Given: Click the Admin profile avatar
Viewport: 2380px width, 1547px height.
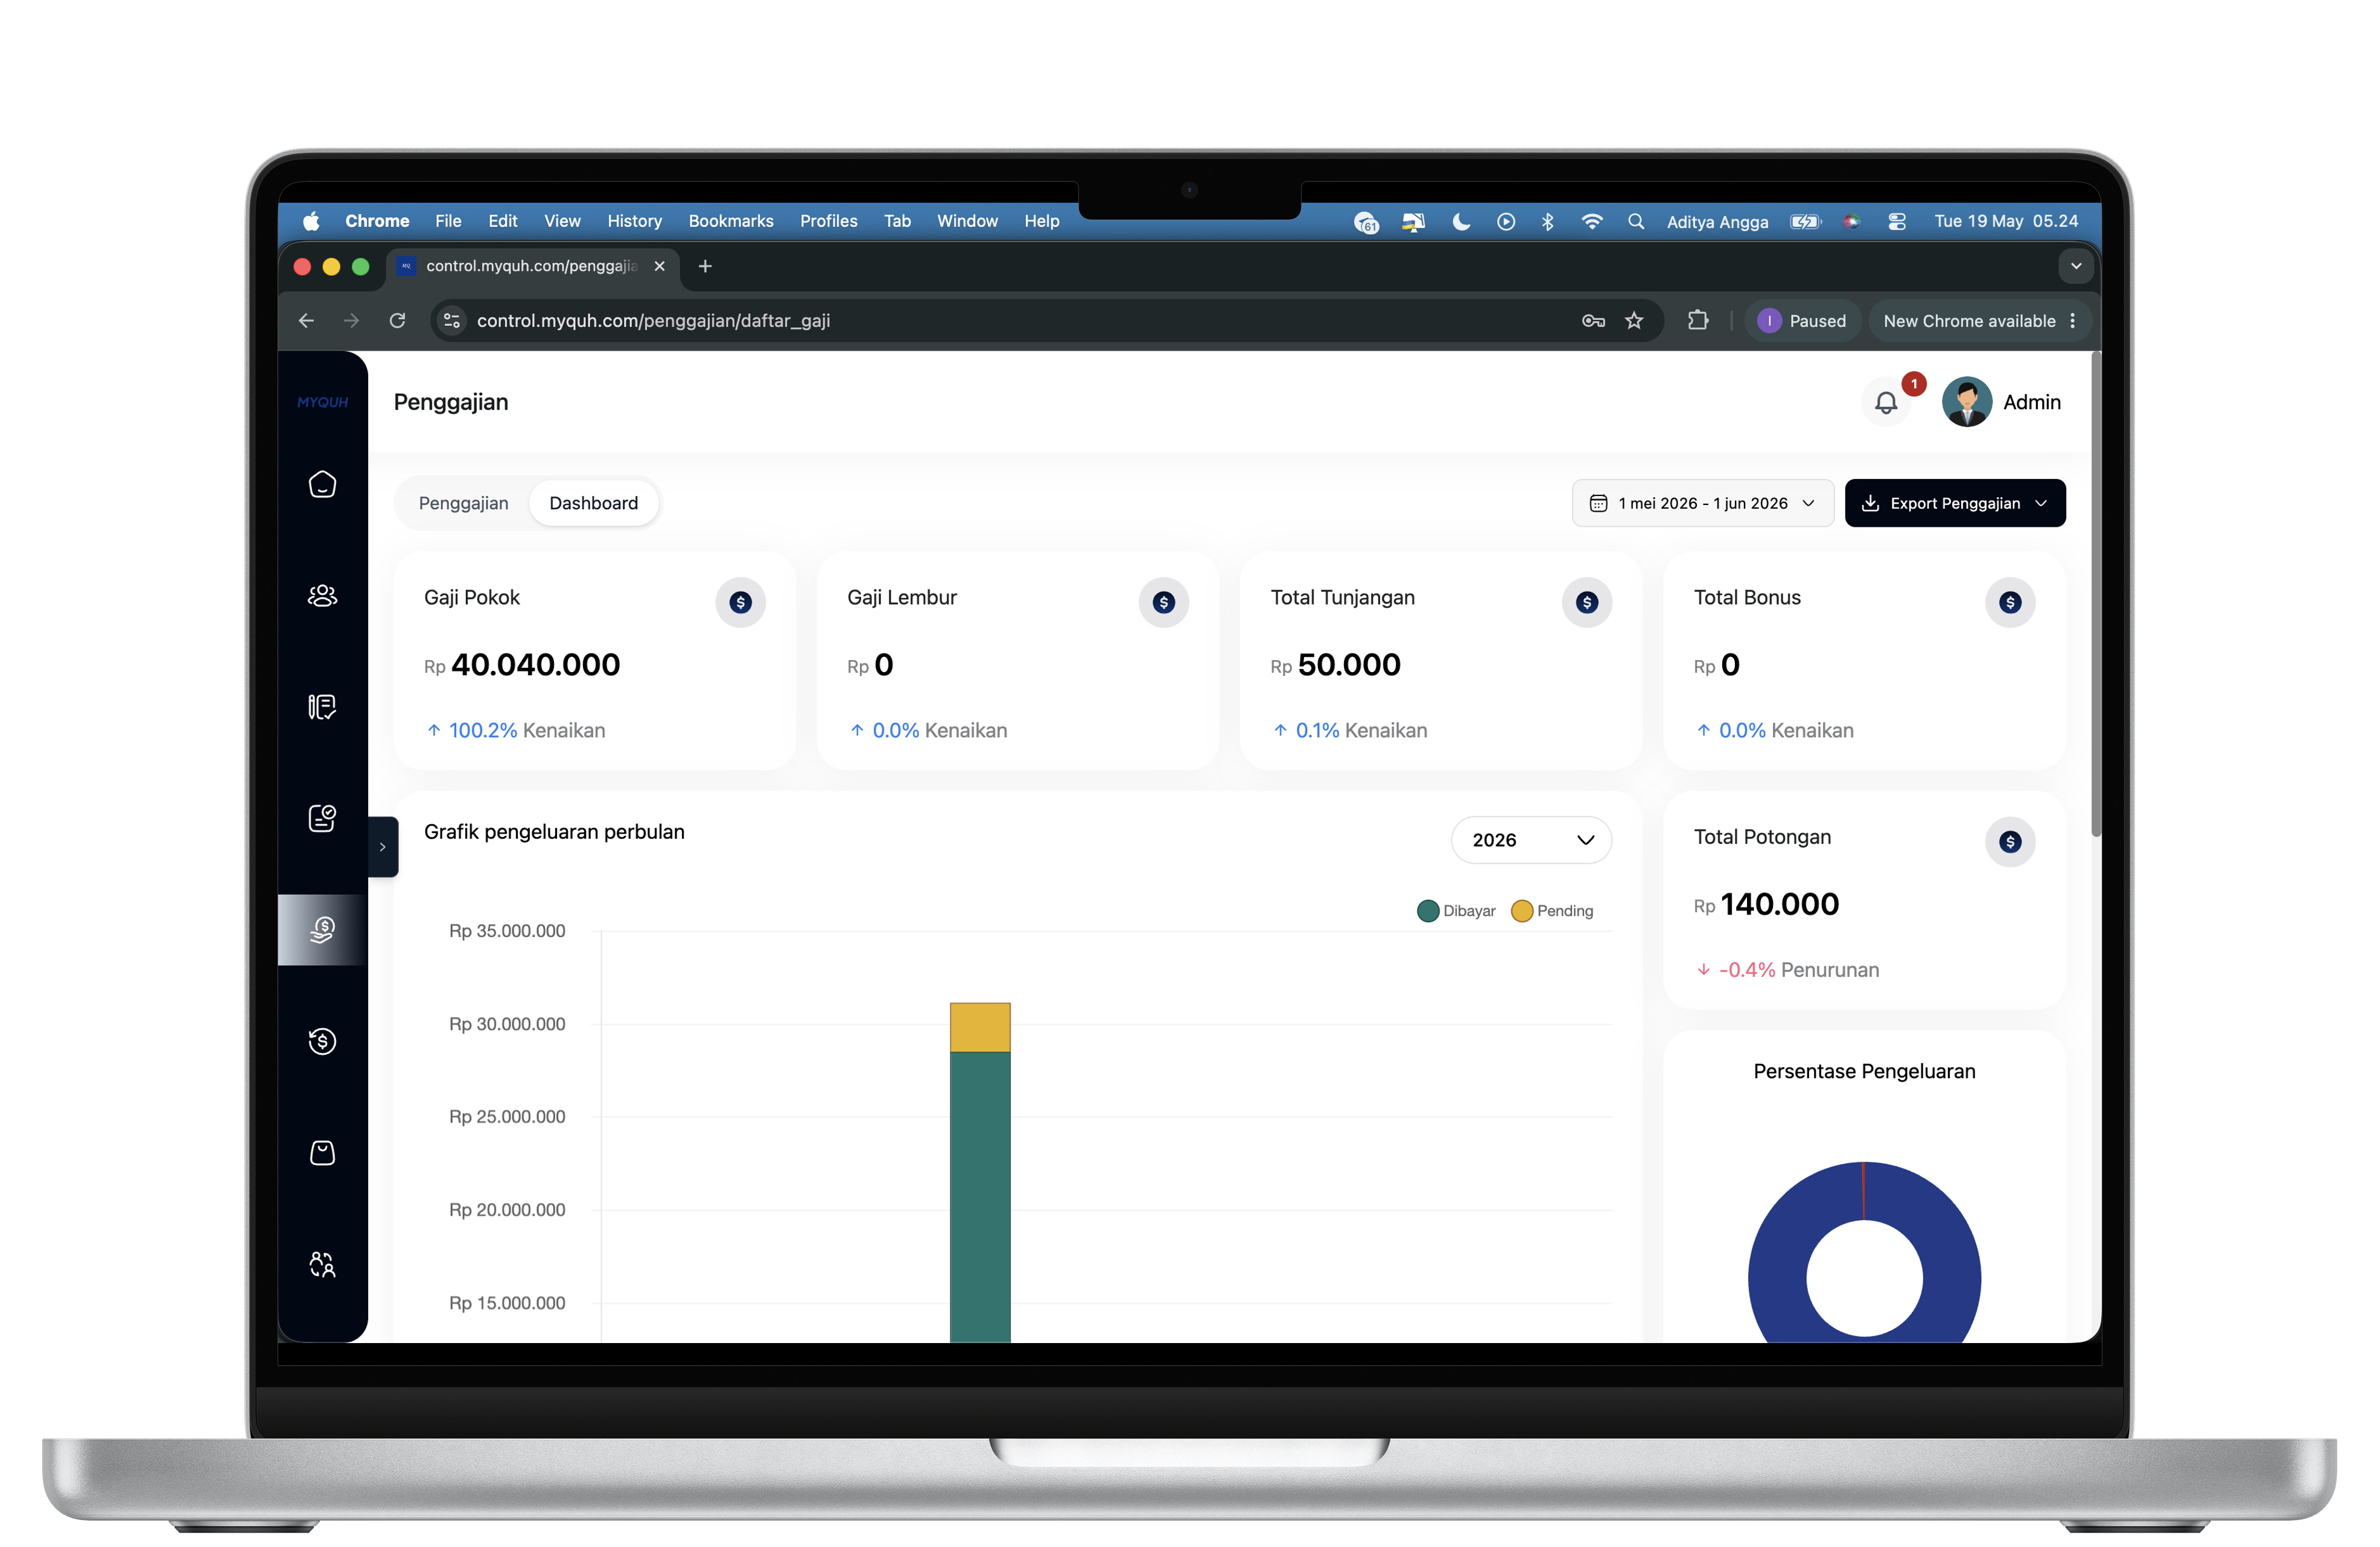Looking at the screenshot, I should click(1967, 402).
